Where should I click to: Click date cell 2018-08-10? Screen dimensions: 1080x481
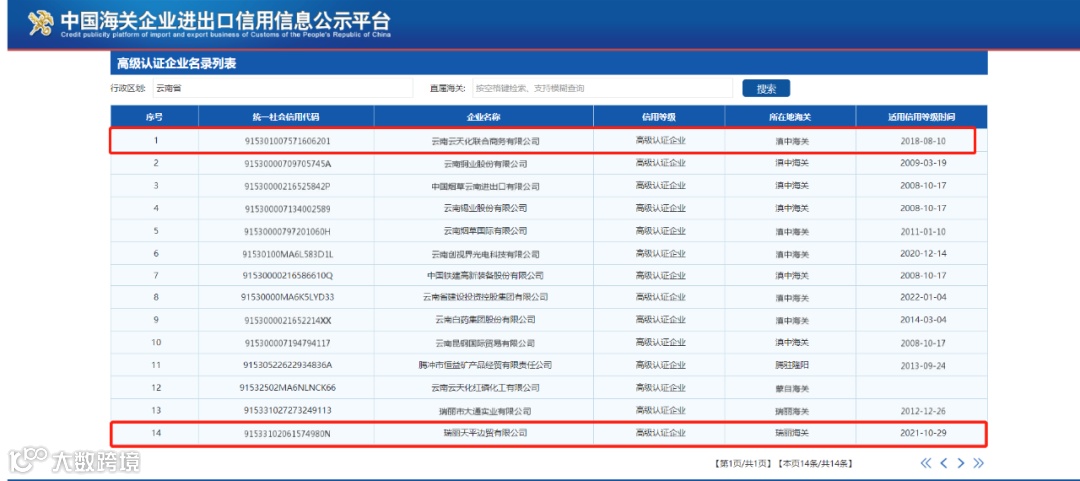click(923, 141)
